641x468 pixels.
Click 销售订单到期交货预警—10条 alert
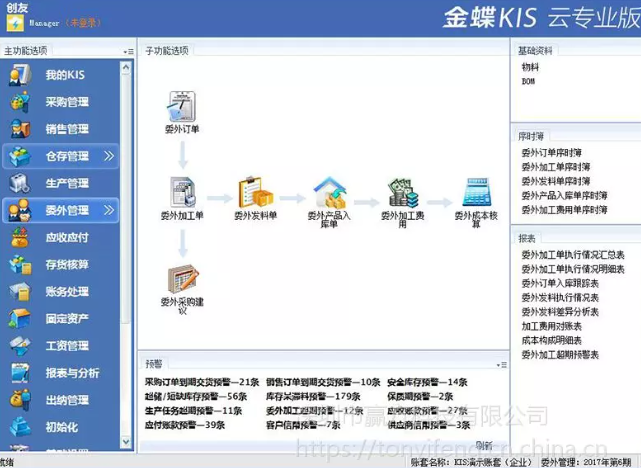point(323,383)
